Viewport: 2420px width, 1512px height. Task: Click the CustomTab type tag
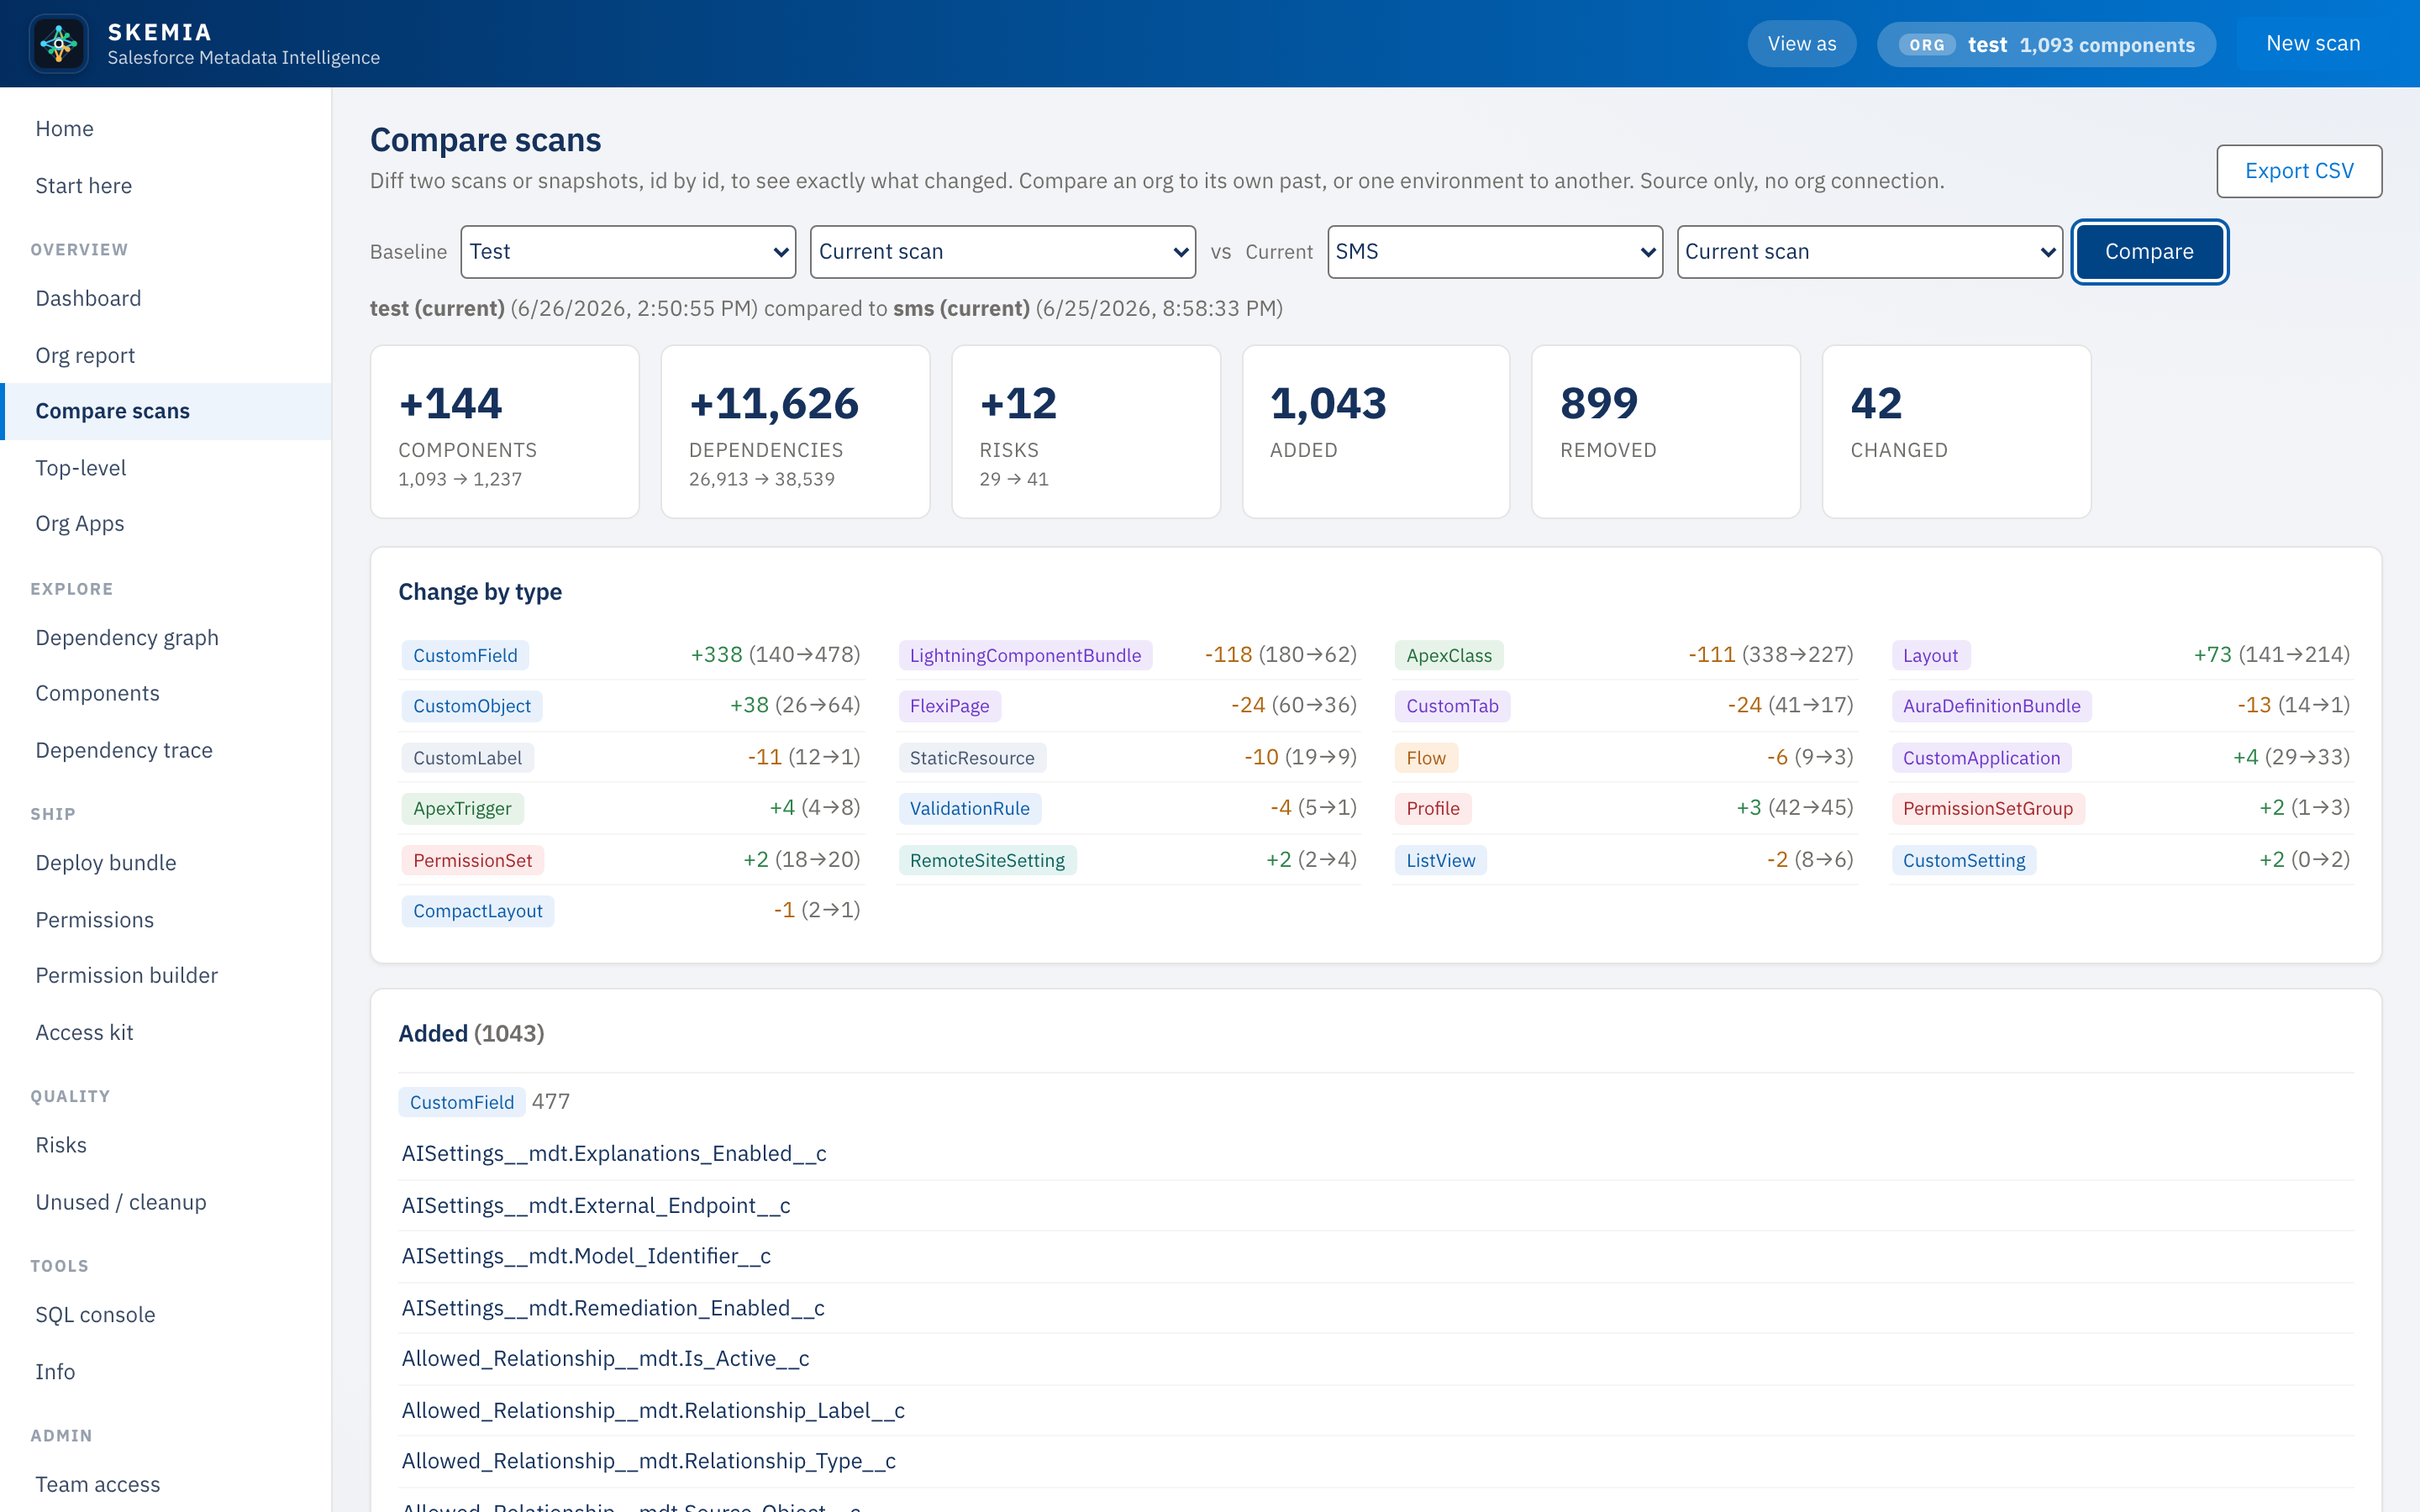[1452, 707]
